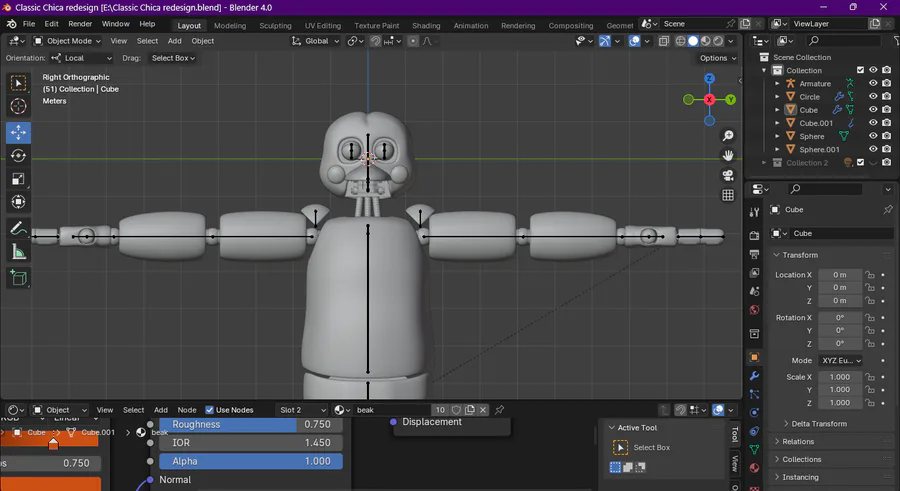The image size is (900, 491).
Task: Hide Circle object via eye icon
Action: (x=873, y=96)
